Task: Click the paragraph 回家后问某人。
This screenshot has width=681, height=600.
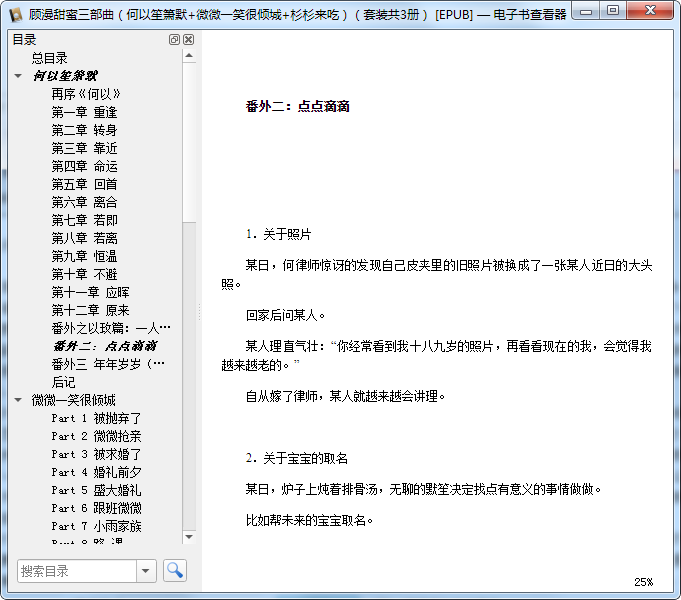Action: [285, 315]
